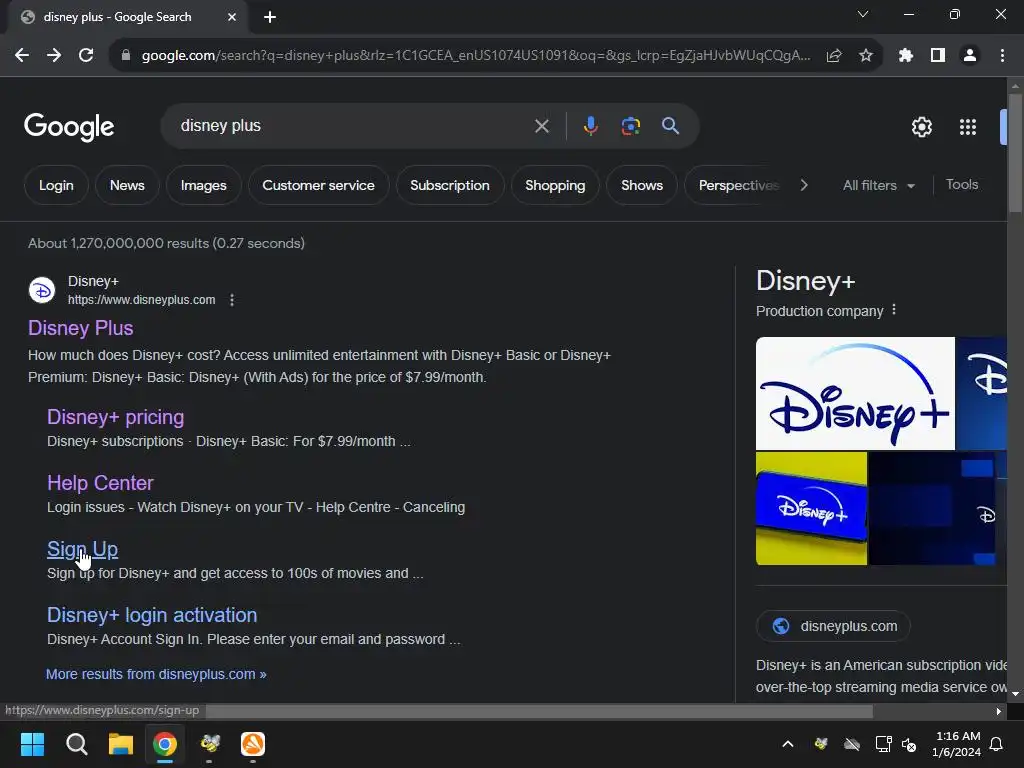
Task: Open the Disney Plus main result link
Action: coord(80,328)
